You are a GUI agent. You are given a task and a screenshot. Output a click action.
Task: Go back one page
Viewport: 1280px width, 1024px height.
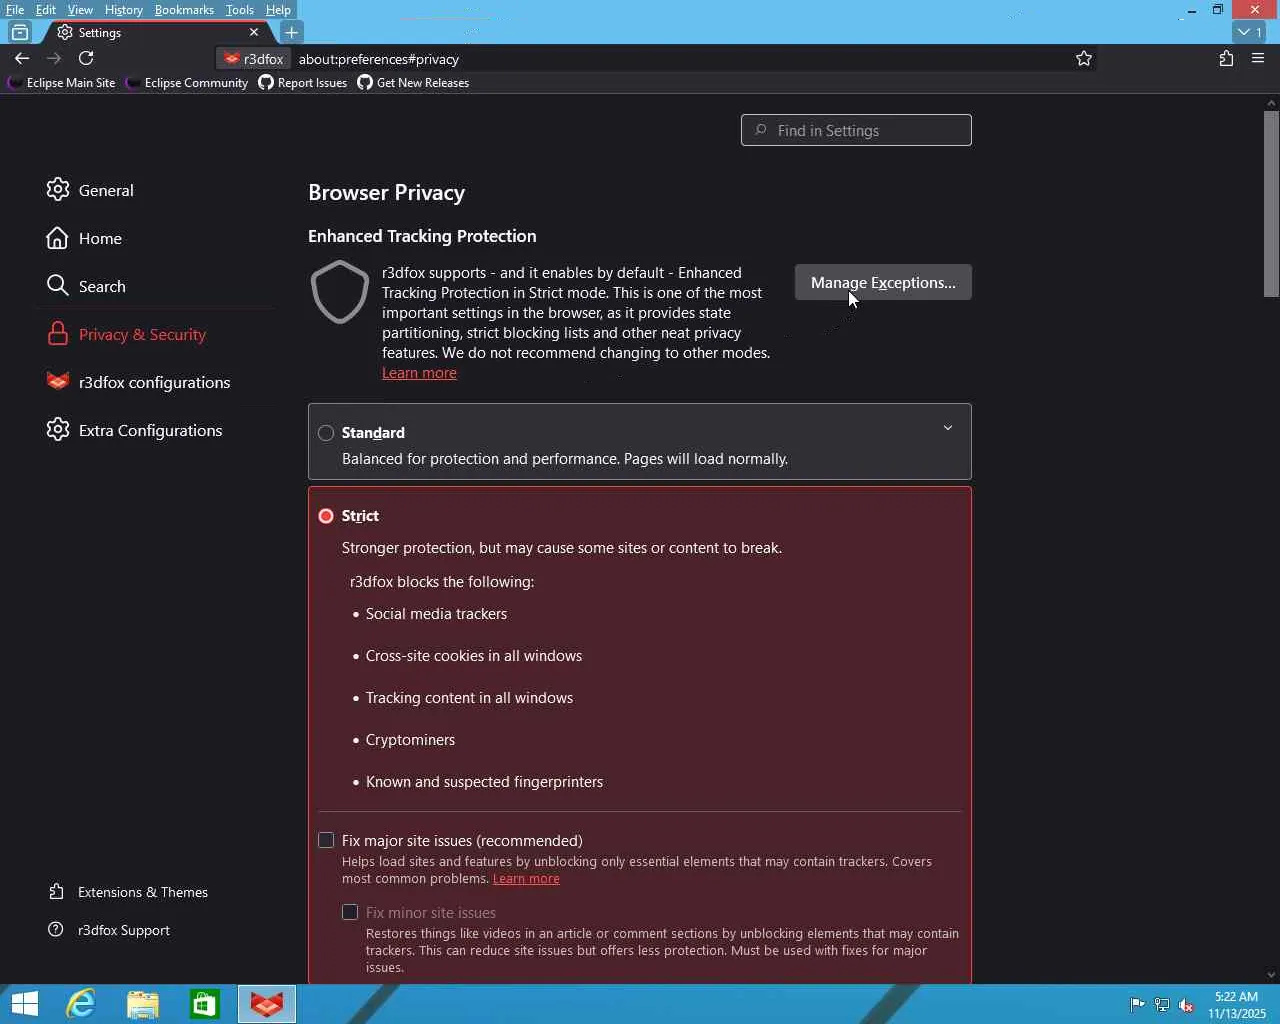[22, 58]
